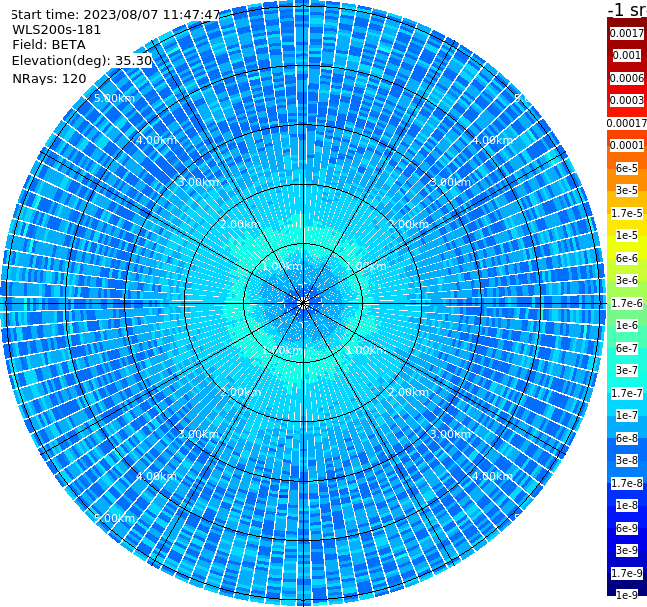The width and height of the screenshot is (647, 607).
Task: Click the colorbar value '0.001'
Action: click(x=627, y=55)
